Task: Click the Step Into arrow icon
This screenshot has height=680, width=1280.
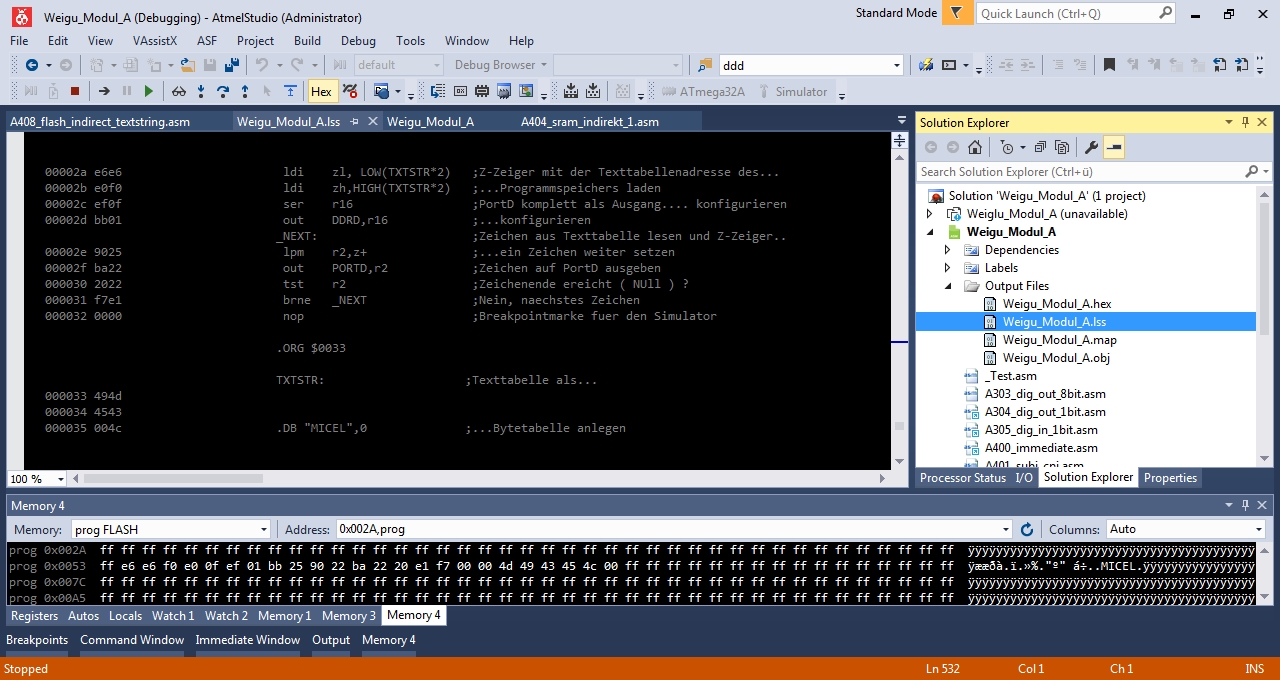Action: point(201,91)
